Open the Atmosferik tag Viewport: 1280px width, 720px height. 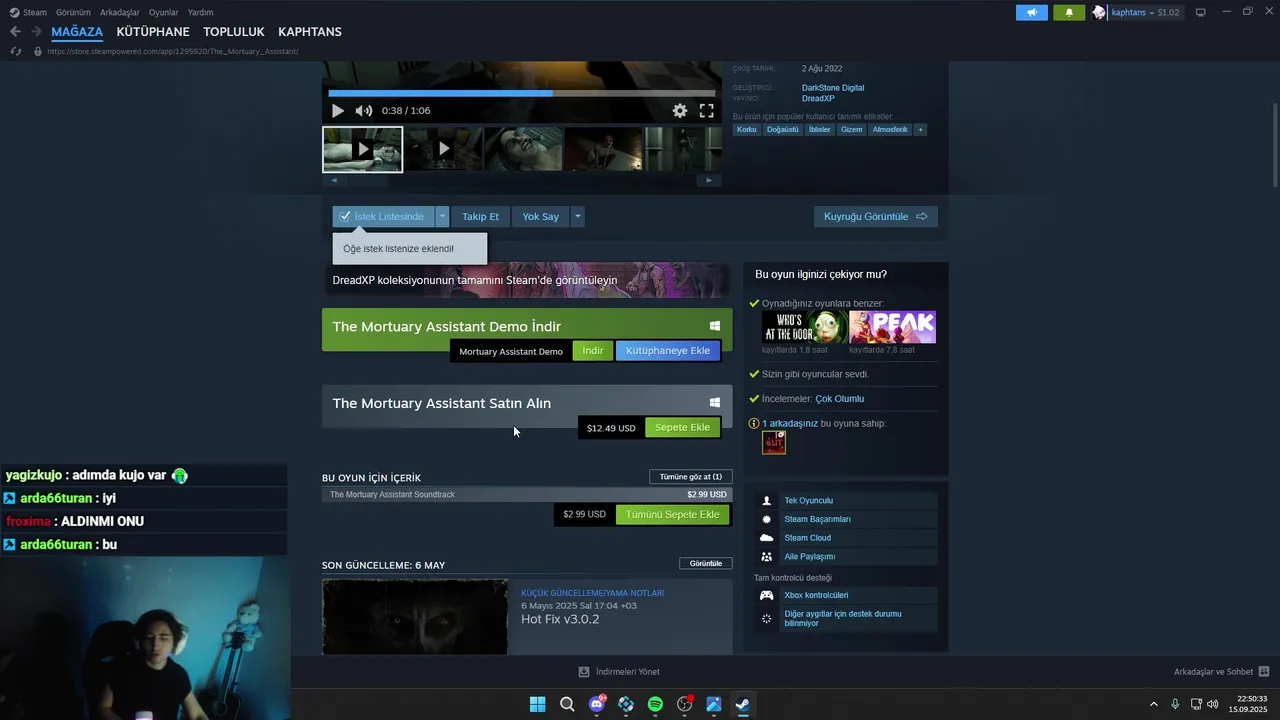coord(890,130)
